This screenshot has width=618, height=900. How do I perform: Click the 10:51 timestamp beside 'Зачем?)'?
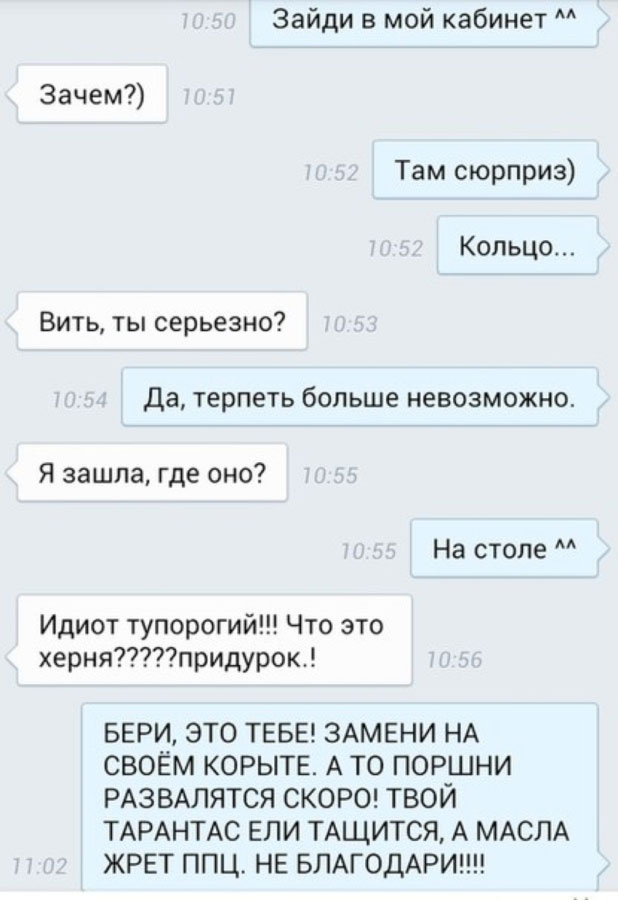(x=208, y=99)
